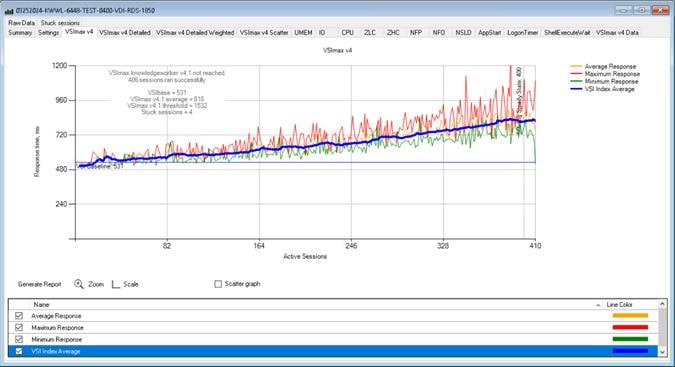
Task: Switch to the NSLD tab
Action: pos(463,33)
